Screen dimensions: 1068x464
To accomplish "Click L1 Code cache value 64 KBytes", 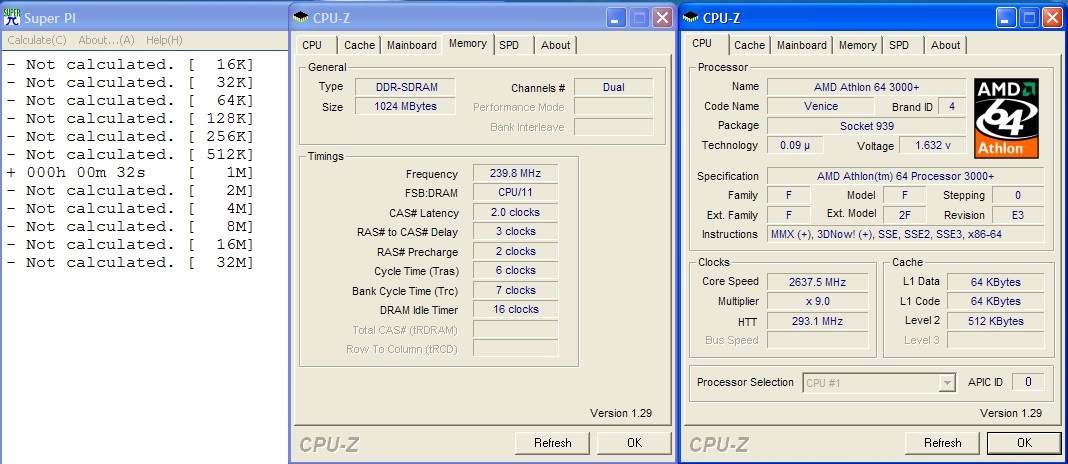I will 995,301.
